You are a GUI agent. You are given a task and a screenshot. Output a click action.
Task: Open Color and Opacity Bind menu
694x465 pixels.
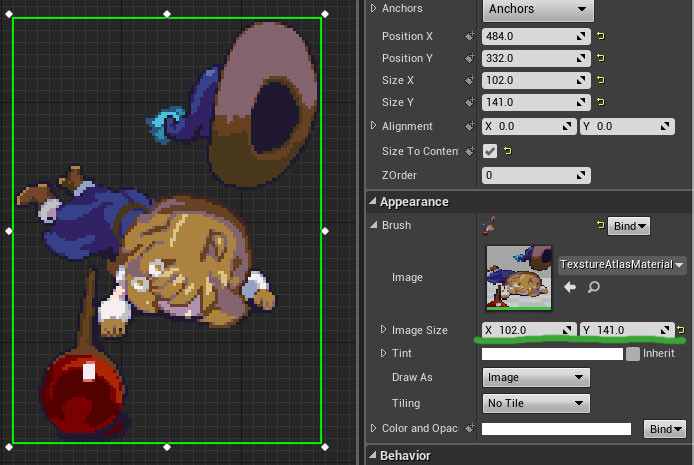click(665, 429)
